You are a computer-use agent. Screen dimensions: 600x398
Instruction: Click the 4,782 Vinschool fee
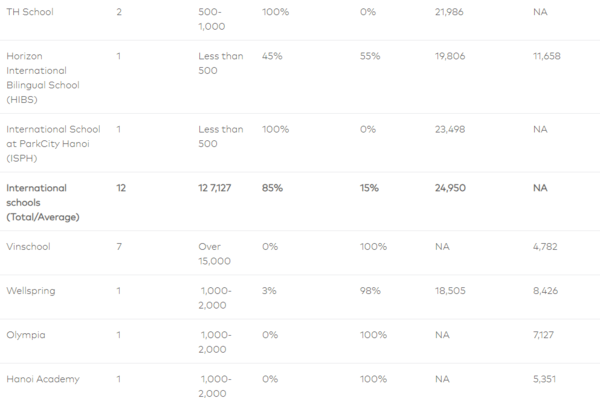[x=545, y=246]
